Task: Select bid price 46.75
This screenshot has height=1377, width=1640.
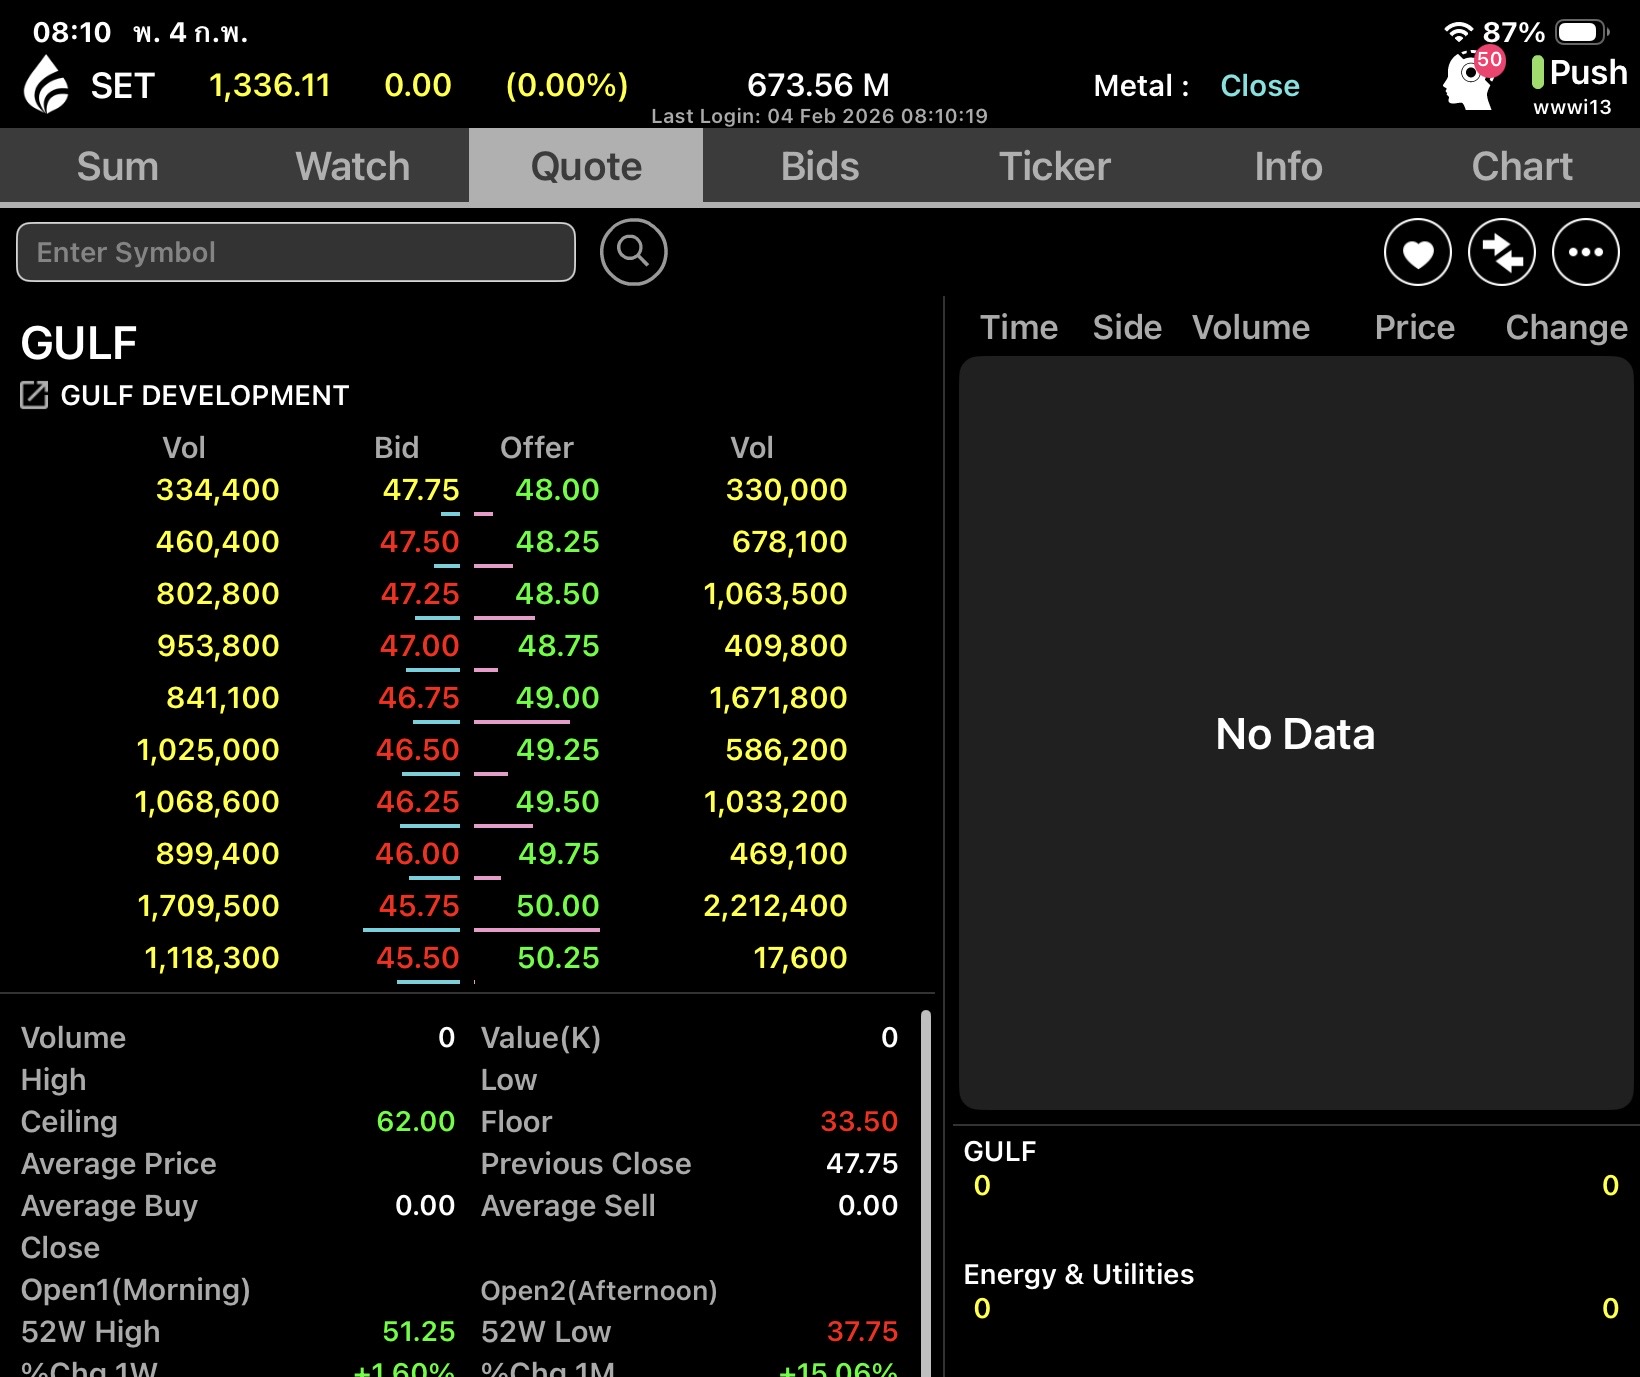Action: (419, 697)
